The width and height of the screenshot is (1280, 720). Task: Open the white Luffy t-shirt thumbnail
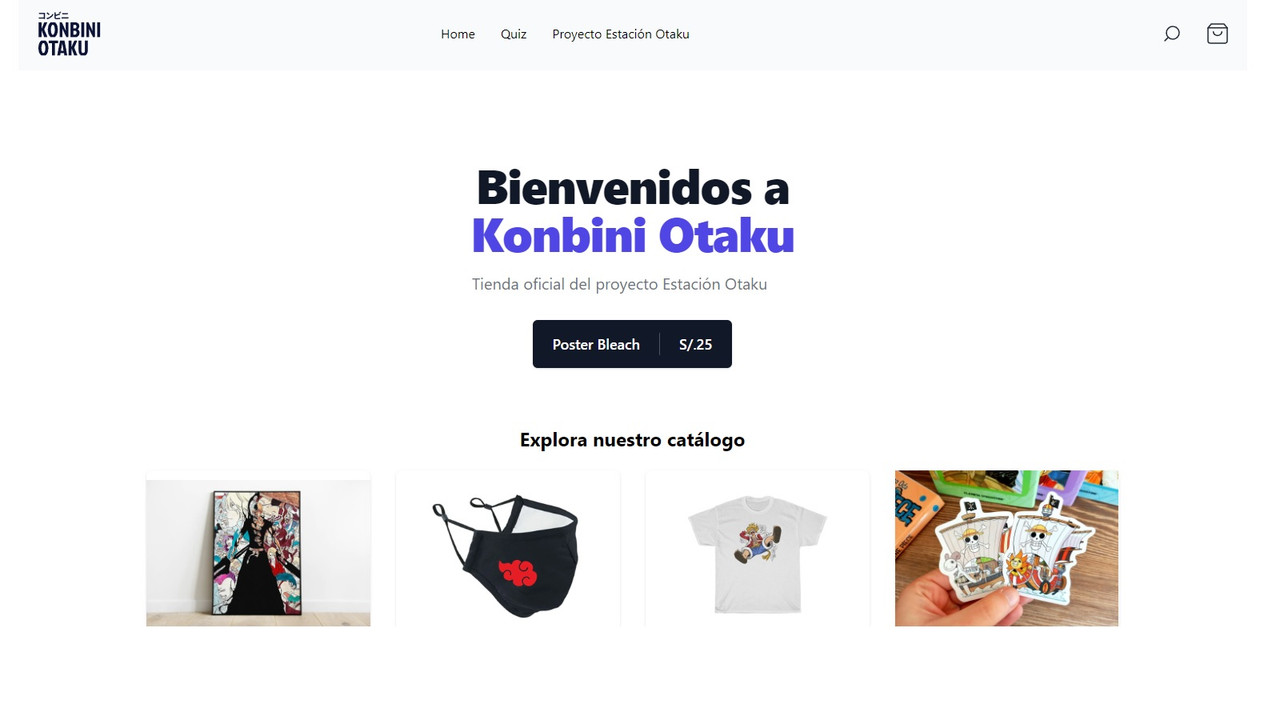pyautogui.click(x=758, y=549)
